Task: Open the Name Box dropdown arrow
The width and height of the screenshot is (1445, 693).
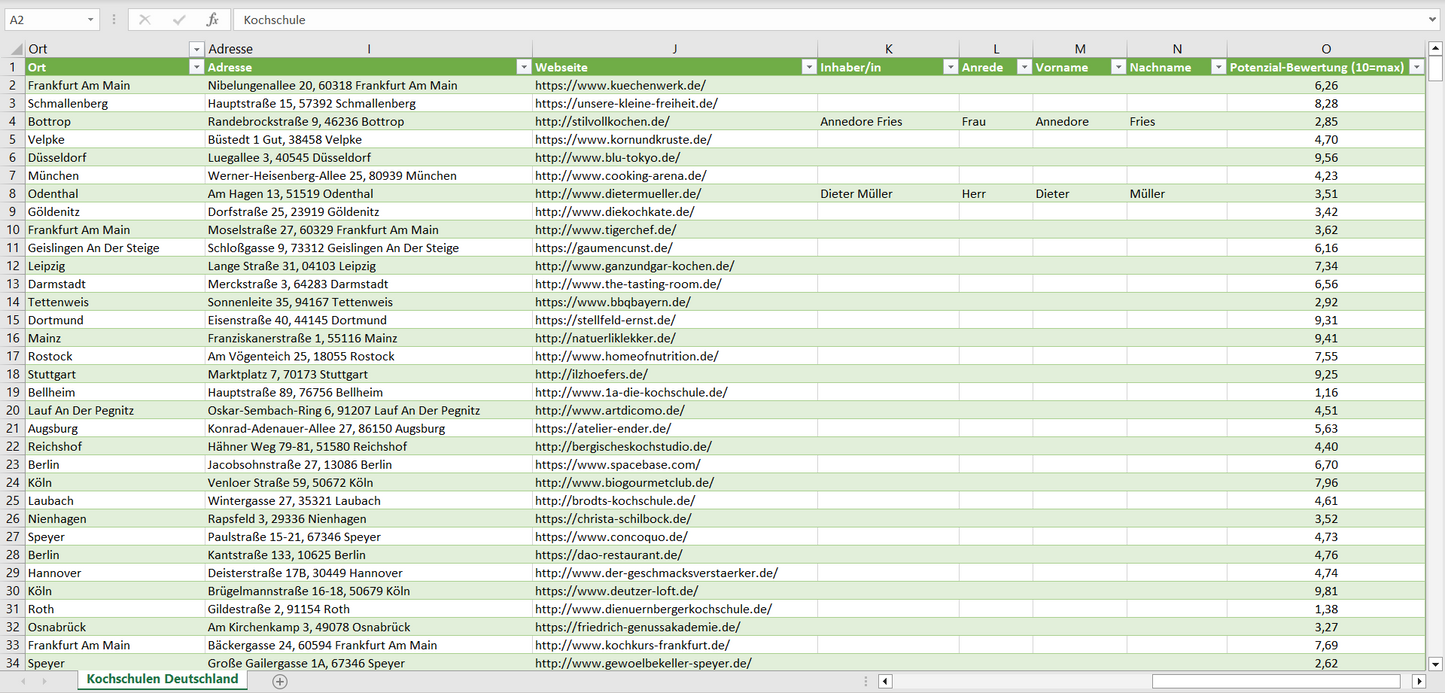Action: (x=90, y=20)
